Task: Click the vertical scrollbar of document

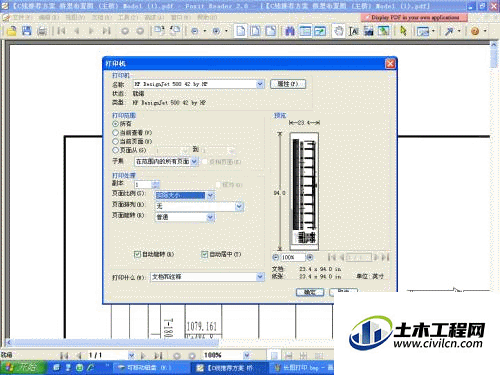Action: [494, 190]
